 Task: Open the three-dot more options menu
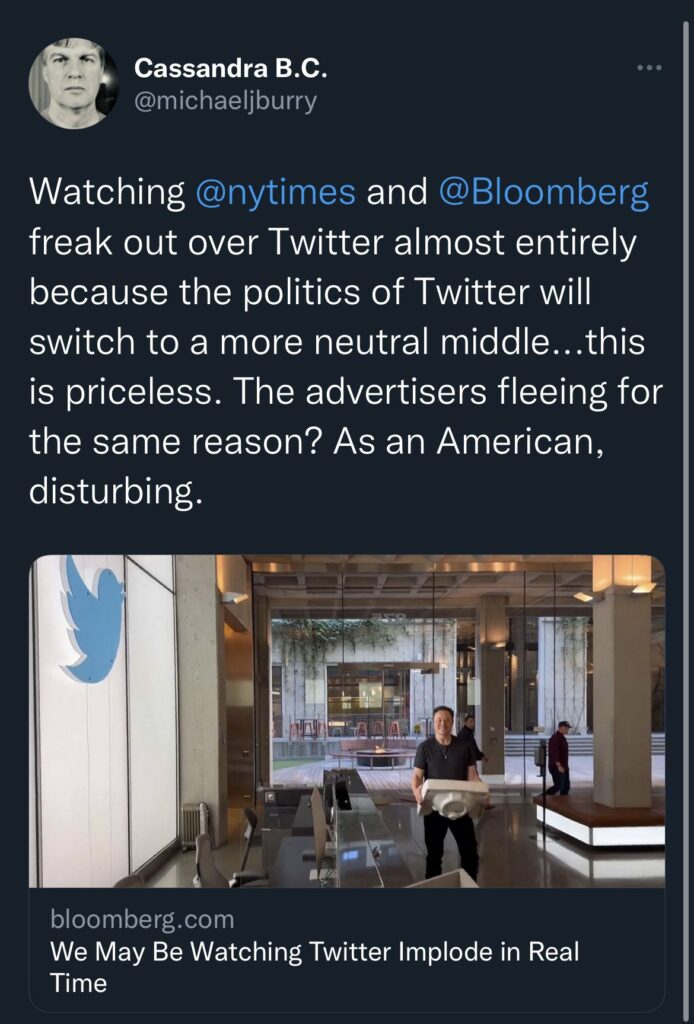pyautogui.click(x=649, y=68)
